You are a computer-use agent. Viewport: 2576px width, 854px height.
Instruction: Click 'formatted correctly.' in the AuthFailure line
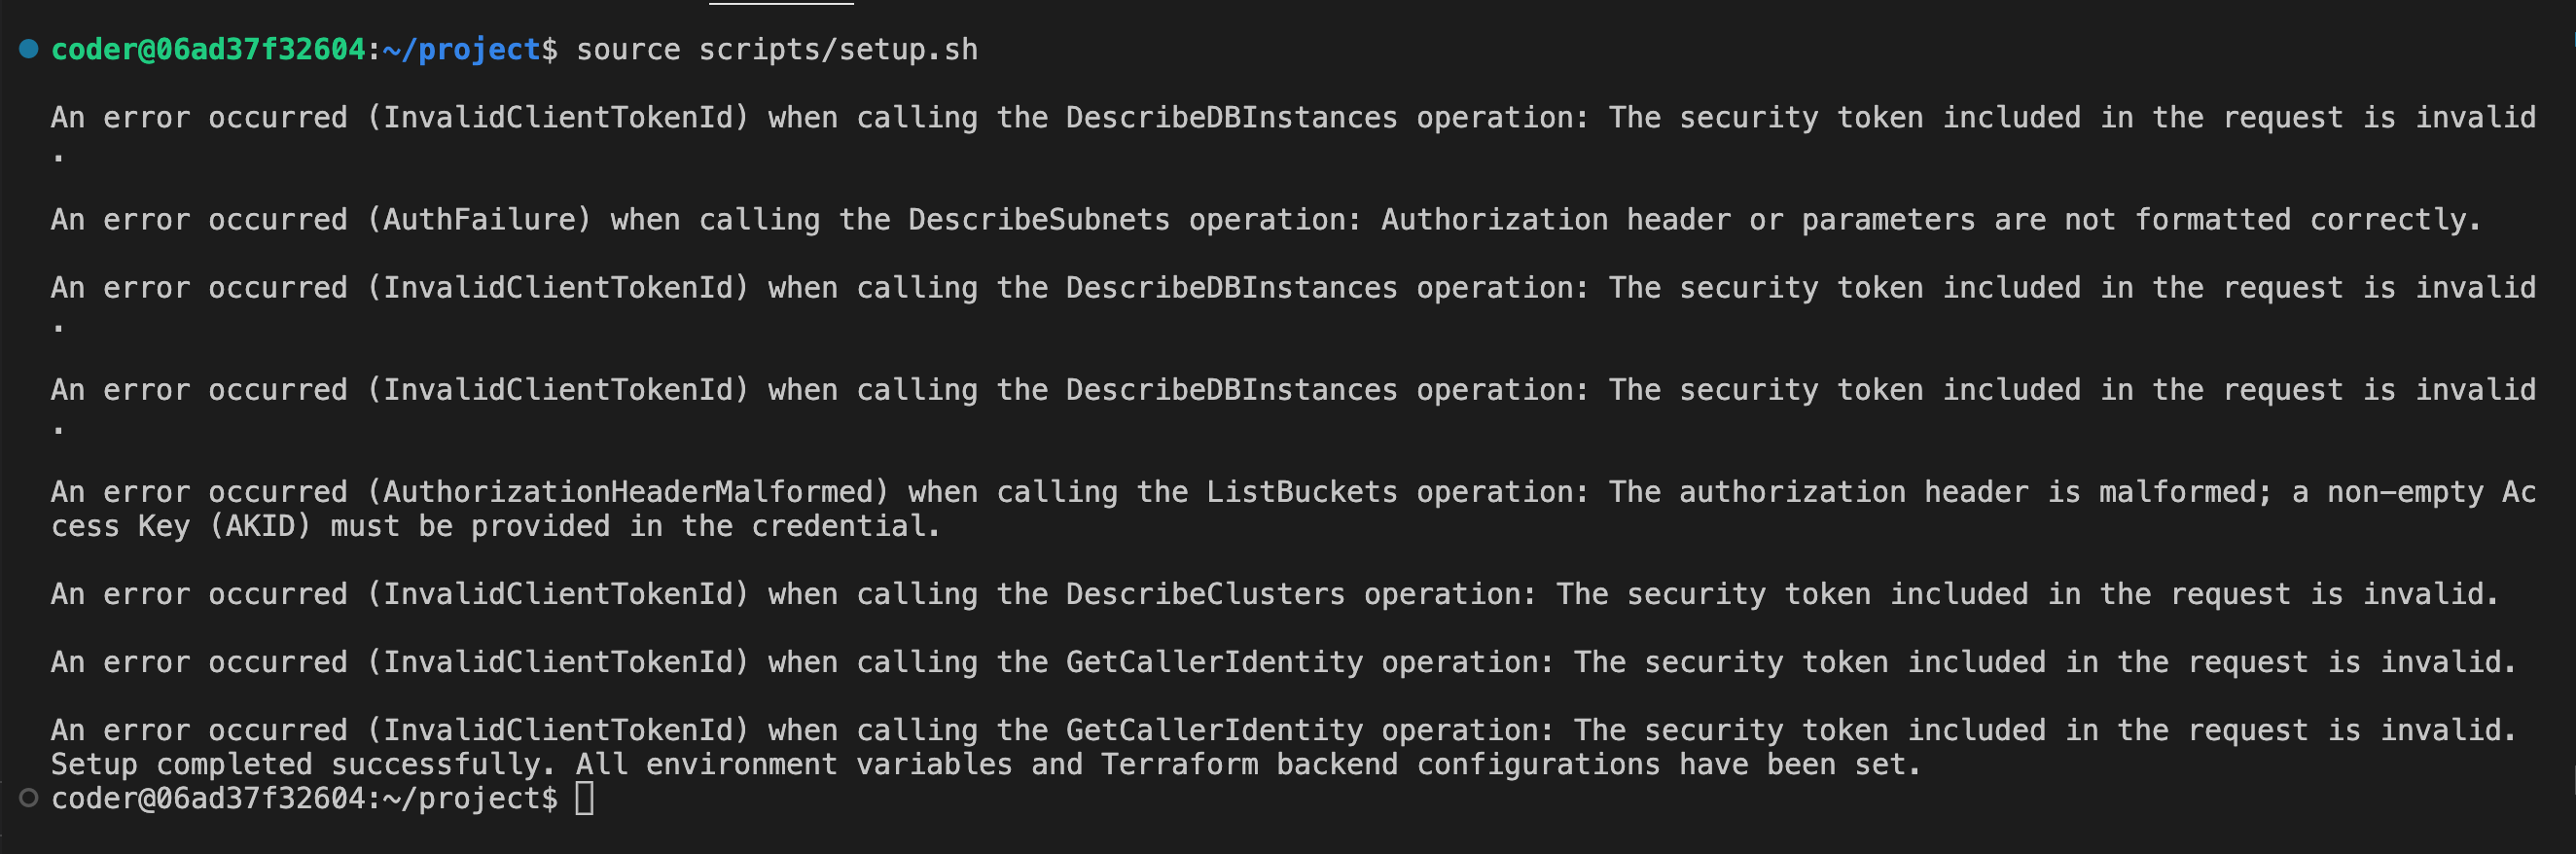tap(2308, 219)
